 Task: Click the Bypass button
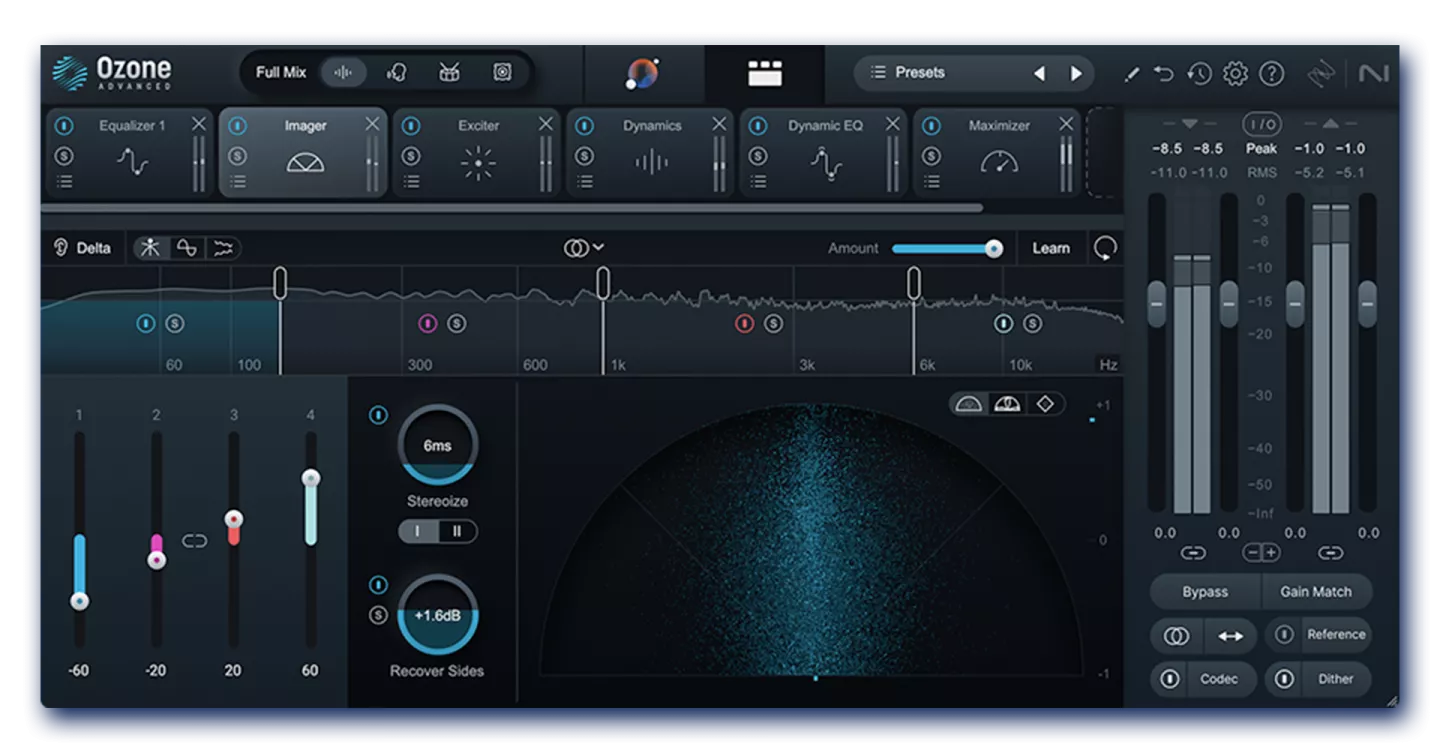coord(1205,592)
